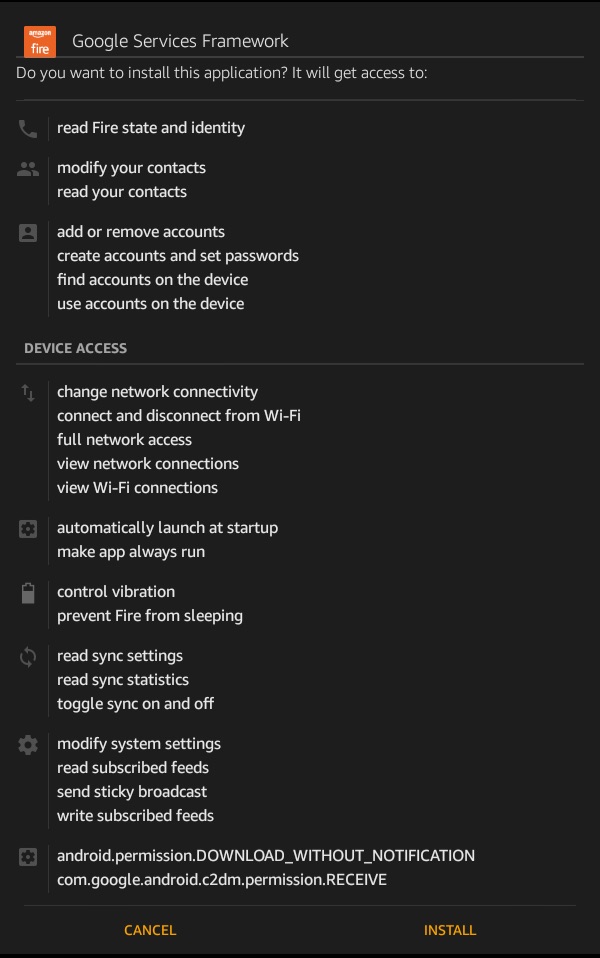Click the gear icon beside modify system settings
The width and height of the screenshot is (600, 958).
(x=28, y=744)
